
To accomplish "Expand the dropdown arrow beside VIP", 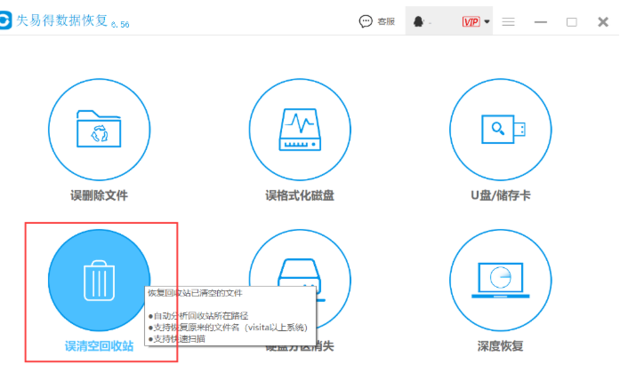I will pyautogui.click(x=487, y=22).
